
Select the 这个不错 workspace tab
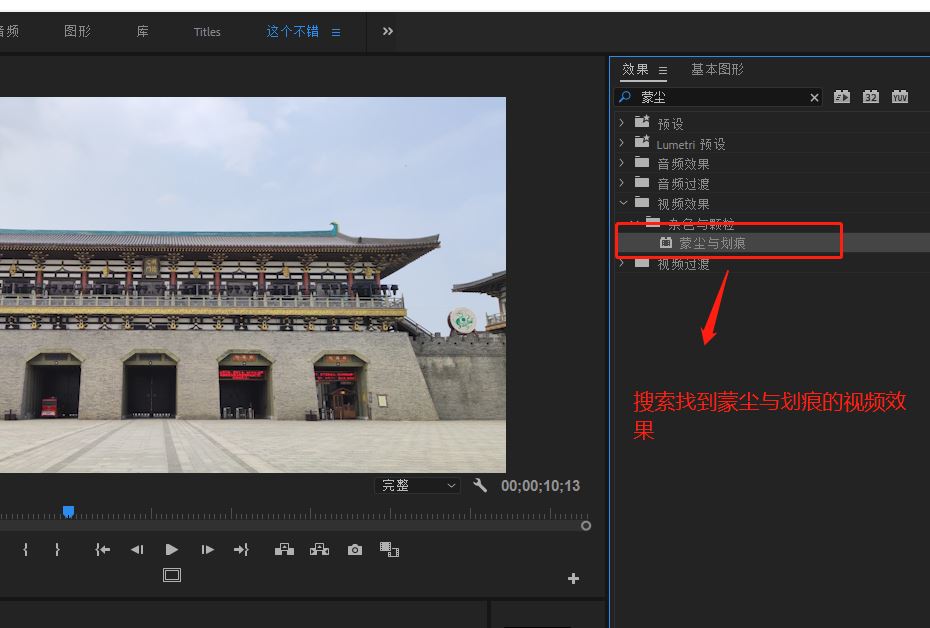coord(292,31)
